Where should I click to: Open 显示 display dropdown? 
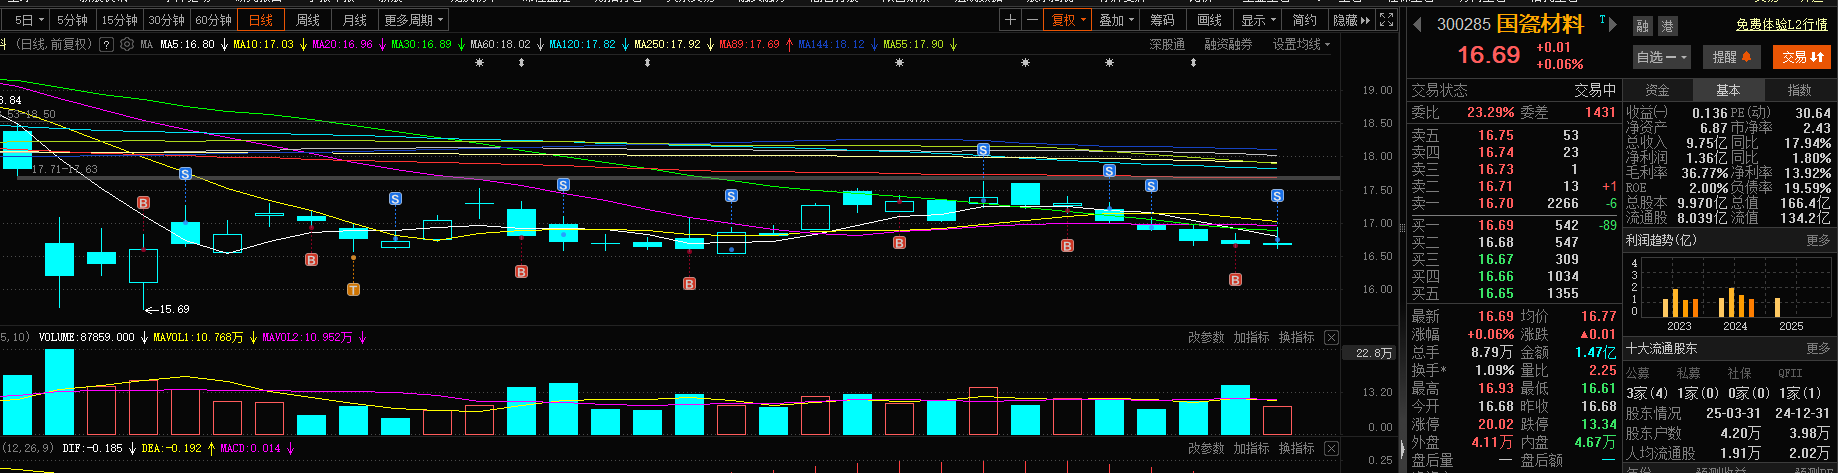coord(1259,20)
